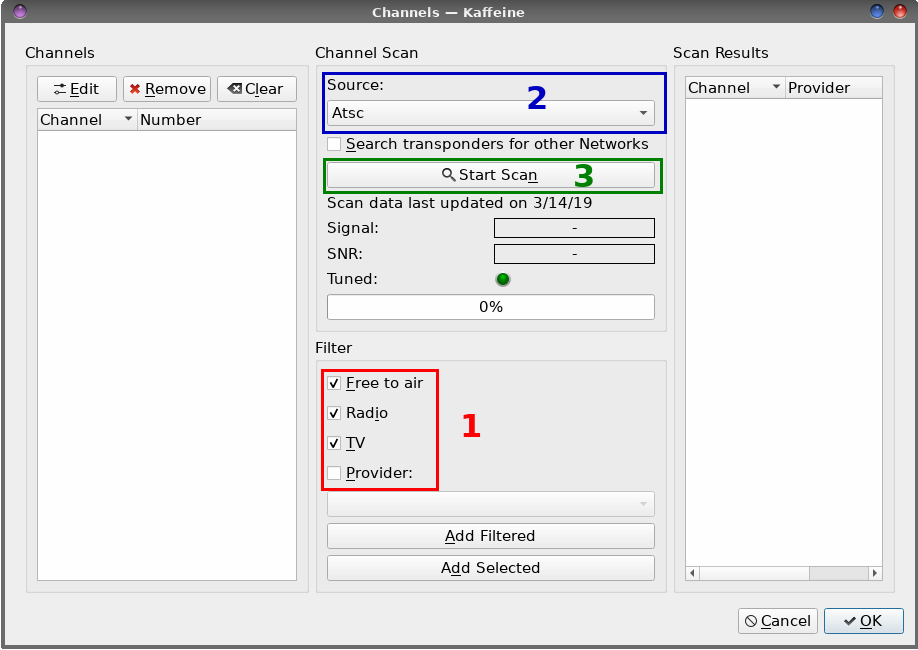Click the Clear channels button
This screenshot has width=918, height=650.
pyautogui.click(x=257, y=89)
